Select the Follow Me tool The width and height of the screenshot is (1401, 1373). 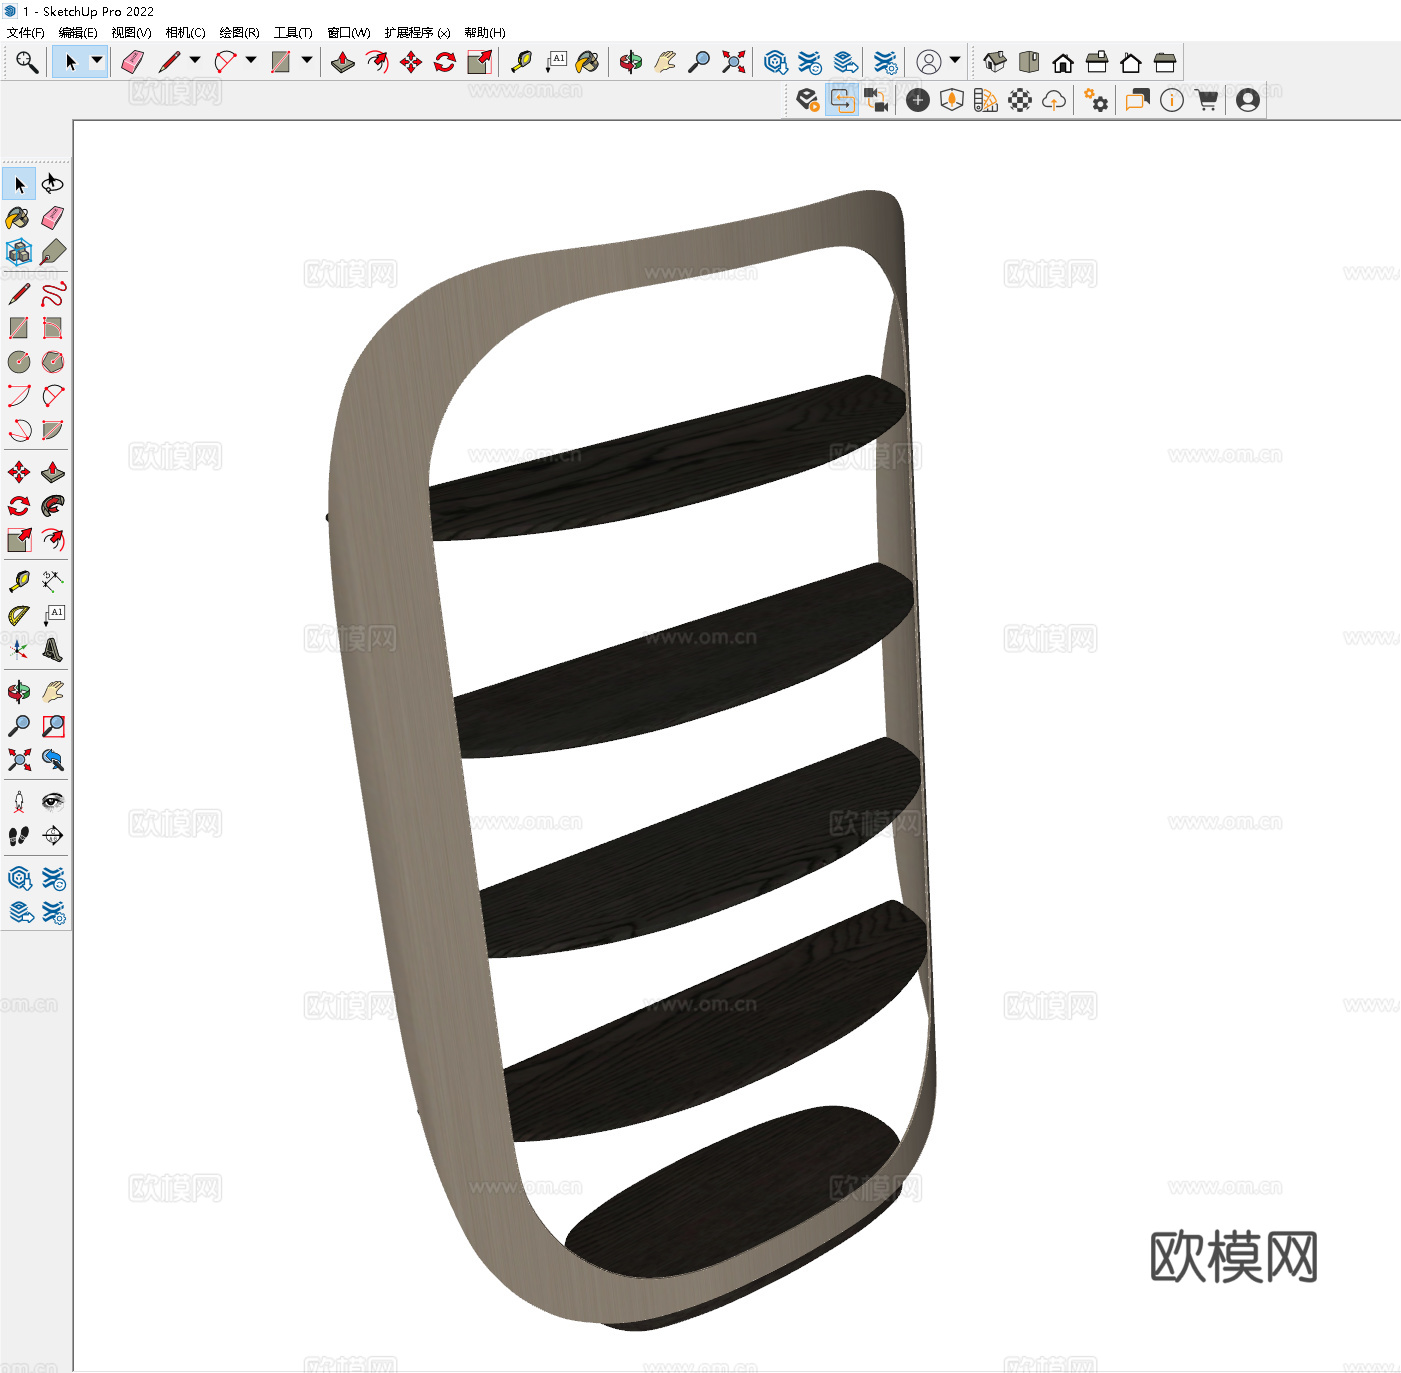tap(53, 506)
